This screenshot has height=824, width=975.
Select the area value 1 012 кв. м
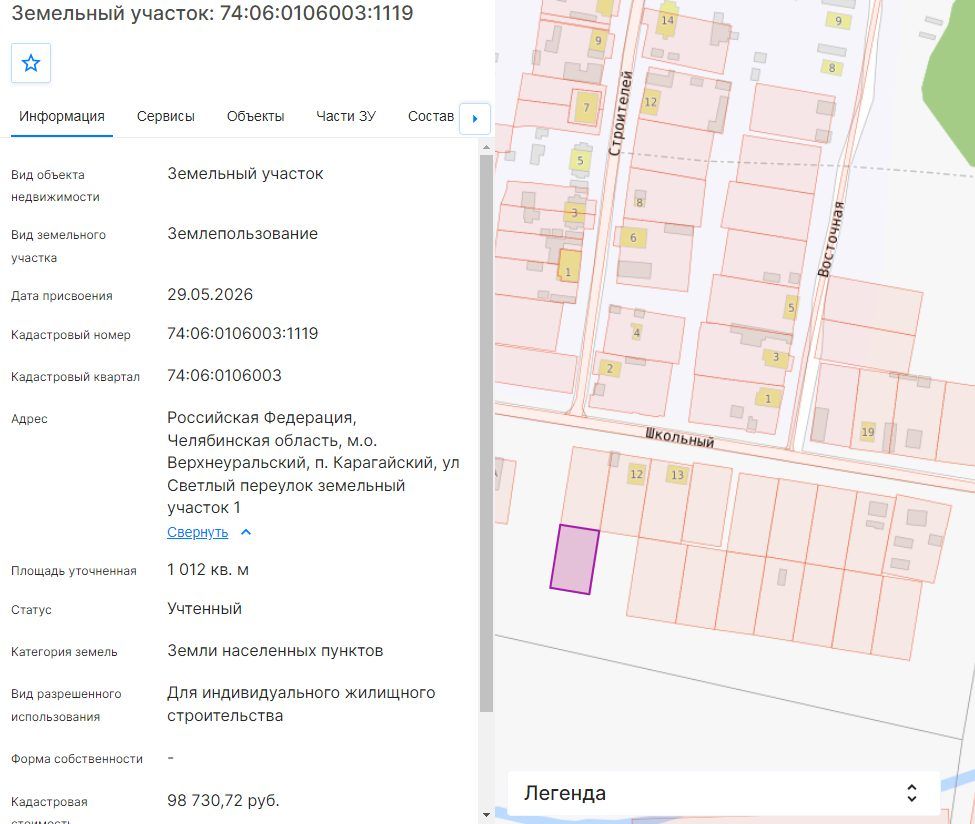(x=208, y=570)
